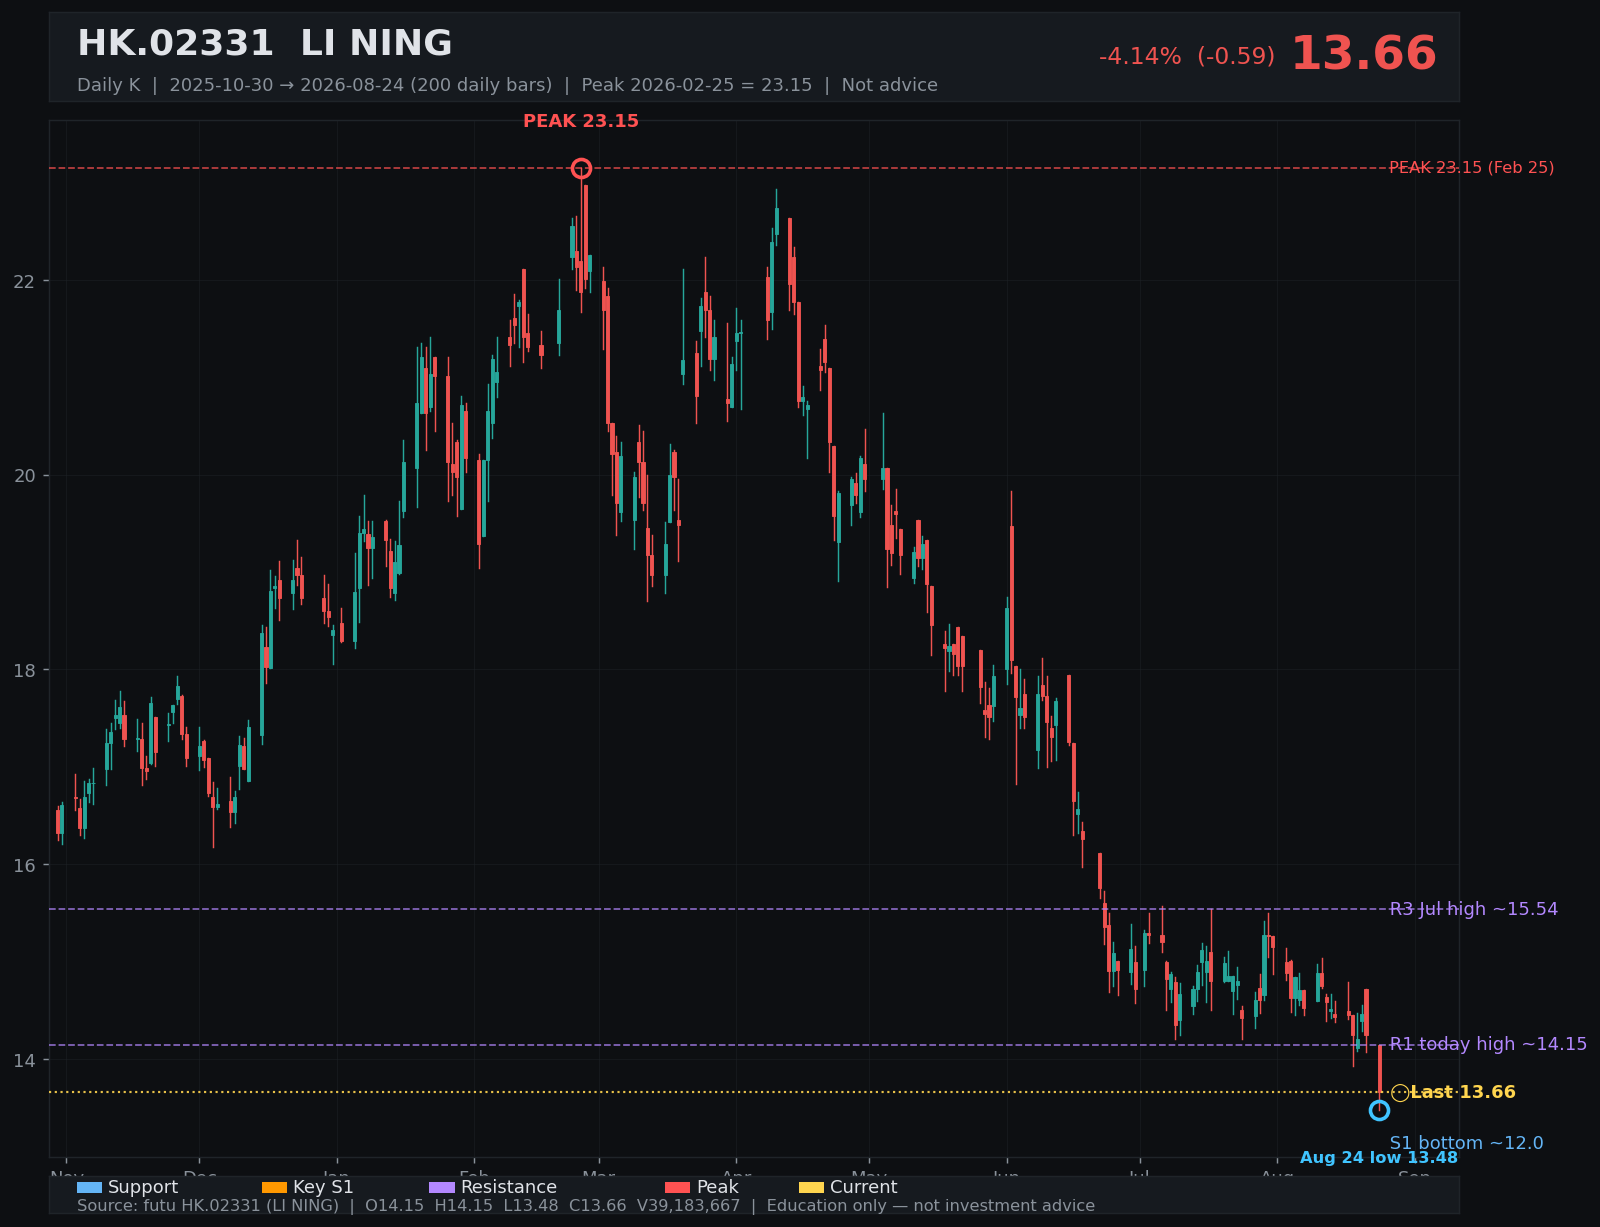Viewport: 1600px width, 1227px height.
Task: Click the 16 tick on the price axis
Action: pos(24,865)
